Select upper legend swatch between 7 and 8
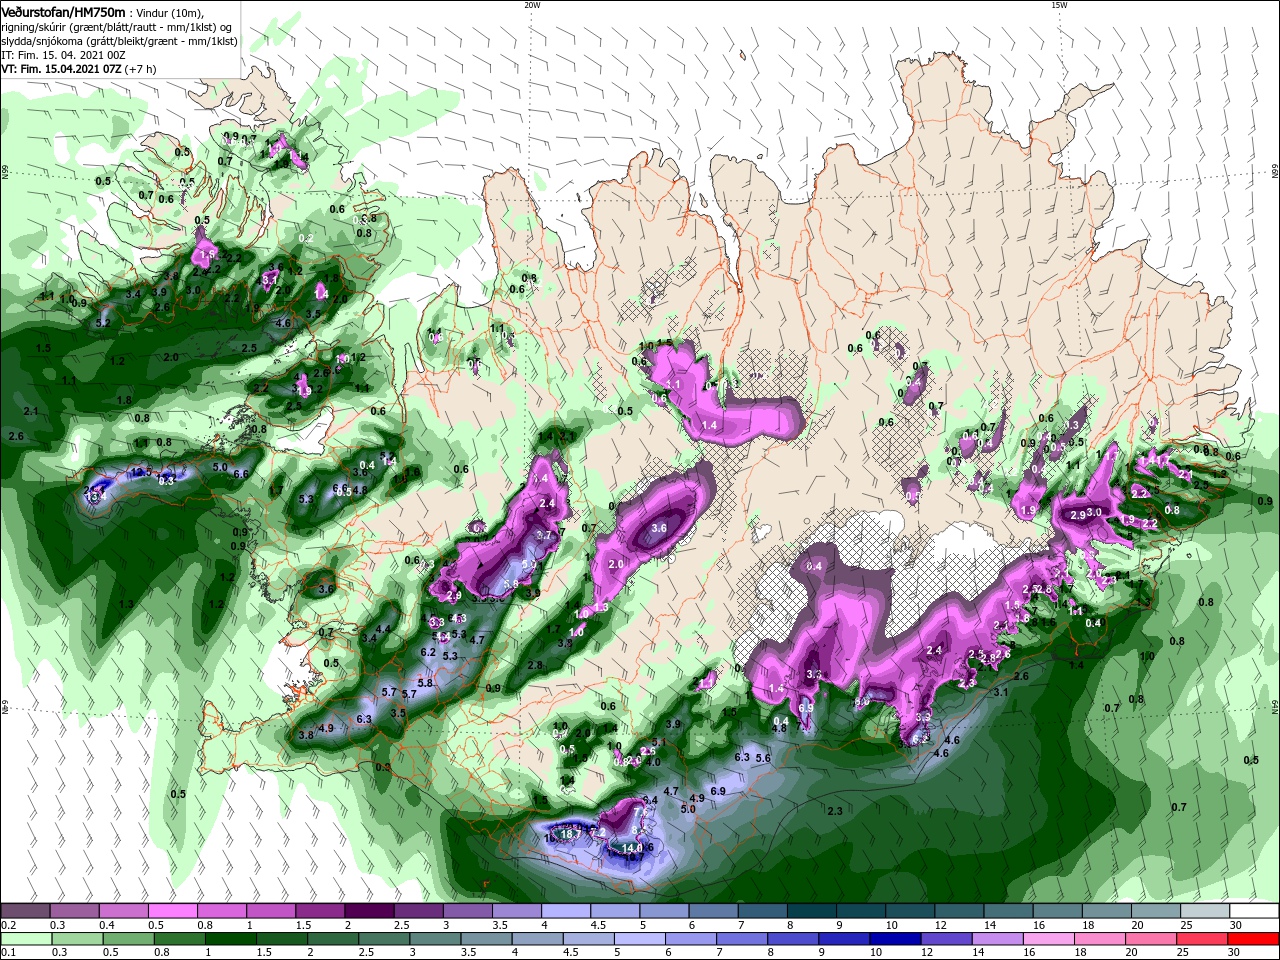 pyautogui.click(x=764, y=911)
